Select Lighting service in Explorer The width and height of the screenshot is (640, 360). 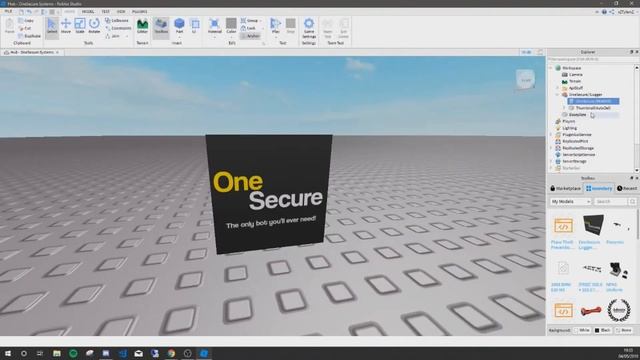pyautogui.click(x=566, y=128)
